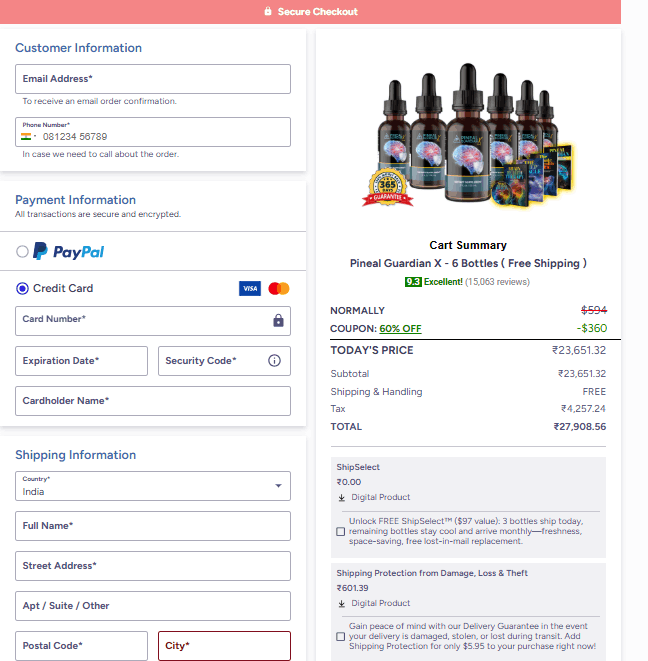The image size is (648, 661).
Task: Click the 60% OFF coupon link
Action: [400, 328]
